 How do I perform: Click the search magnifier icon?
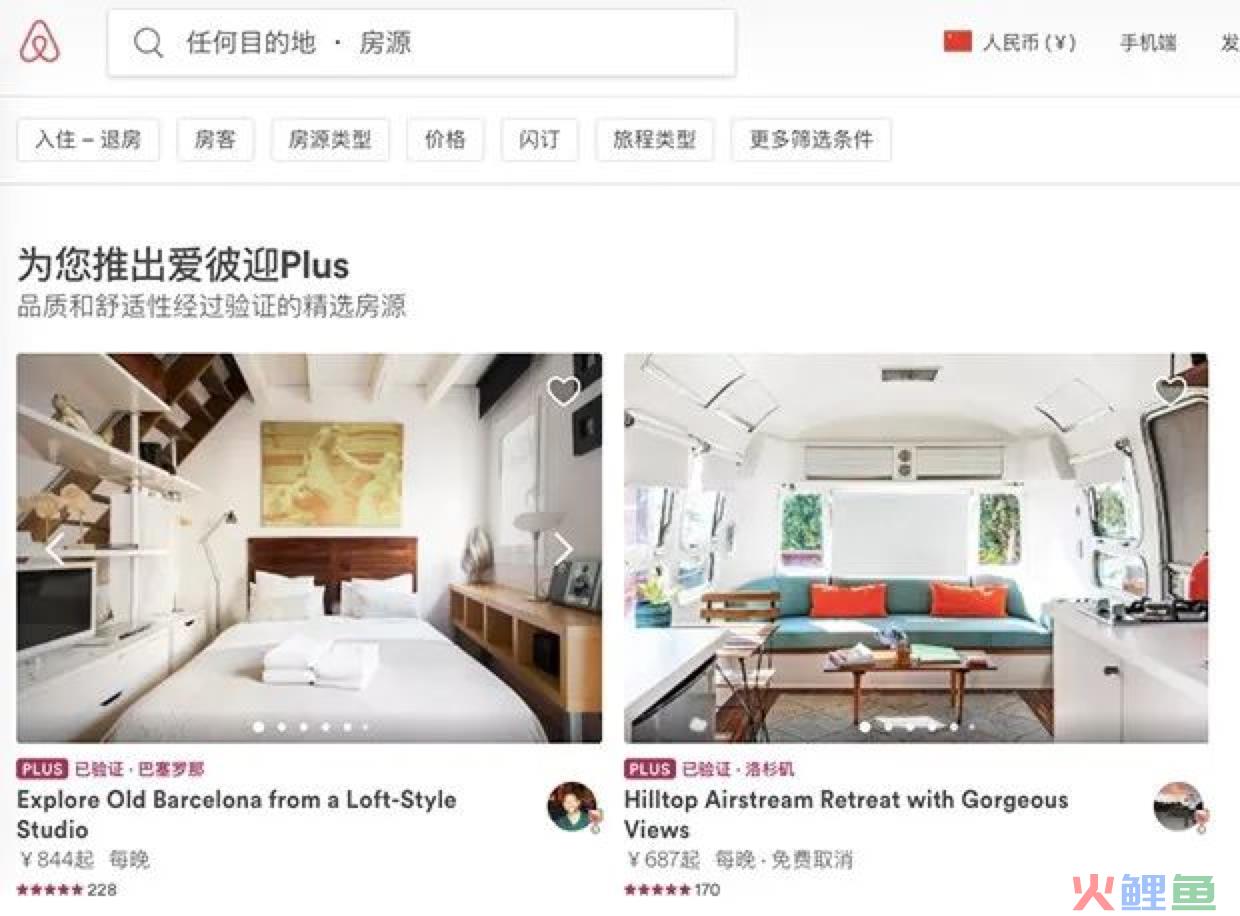pos(148,43)
